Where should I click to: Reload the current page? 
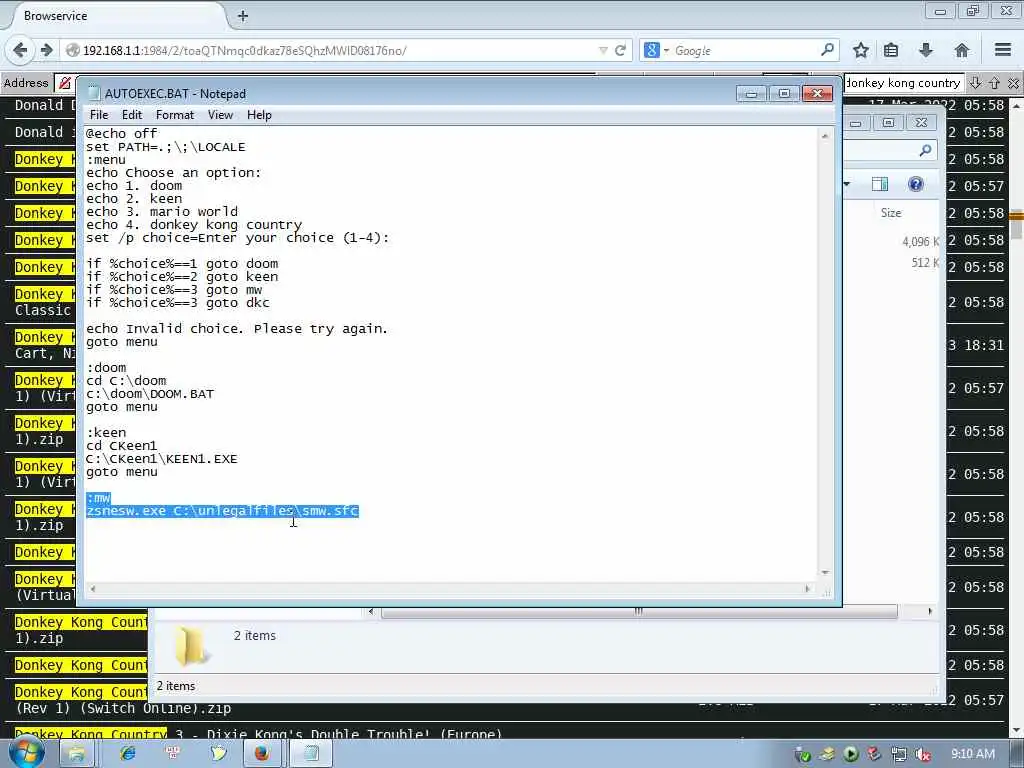(620, 50)
